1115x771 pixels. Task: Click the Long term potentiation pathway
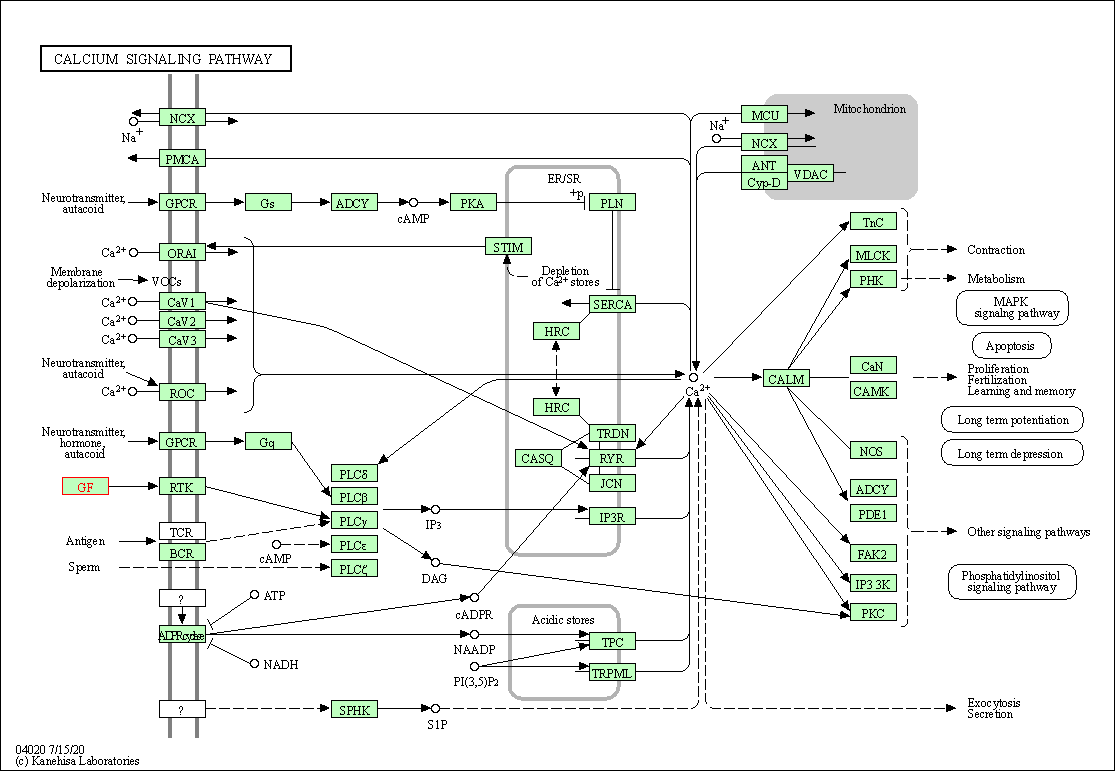pyautogui.click(x=1012, y=420)
